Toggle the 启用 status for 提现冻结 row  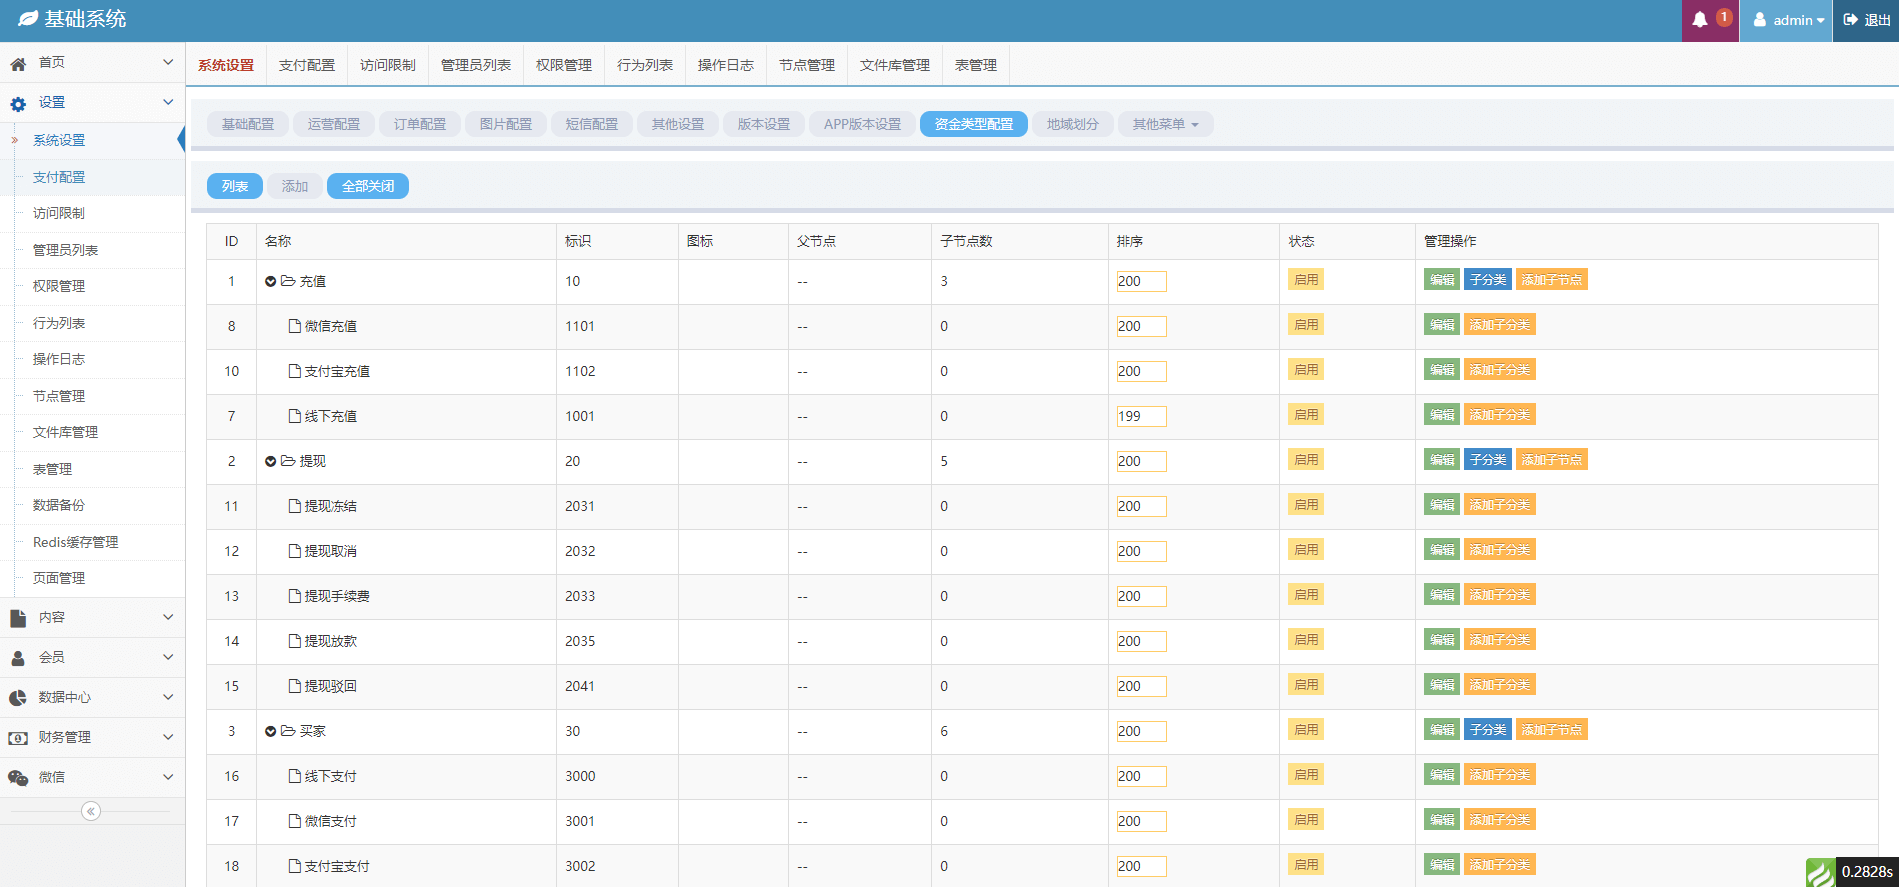(1305, 505)
